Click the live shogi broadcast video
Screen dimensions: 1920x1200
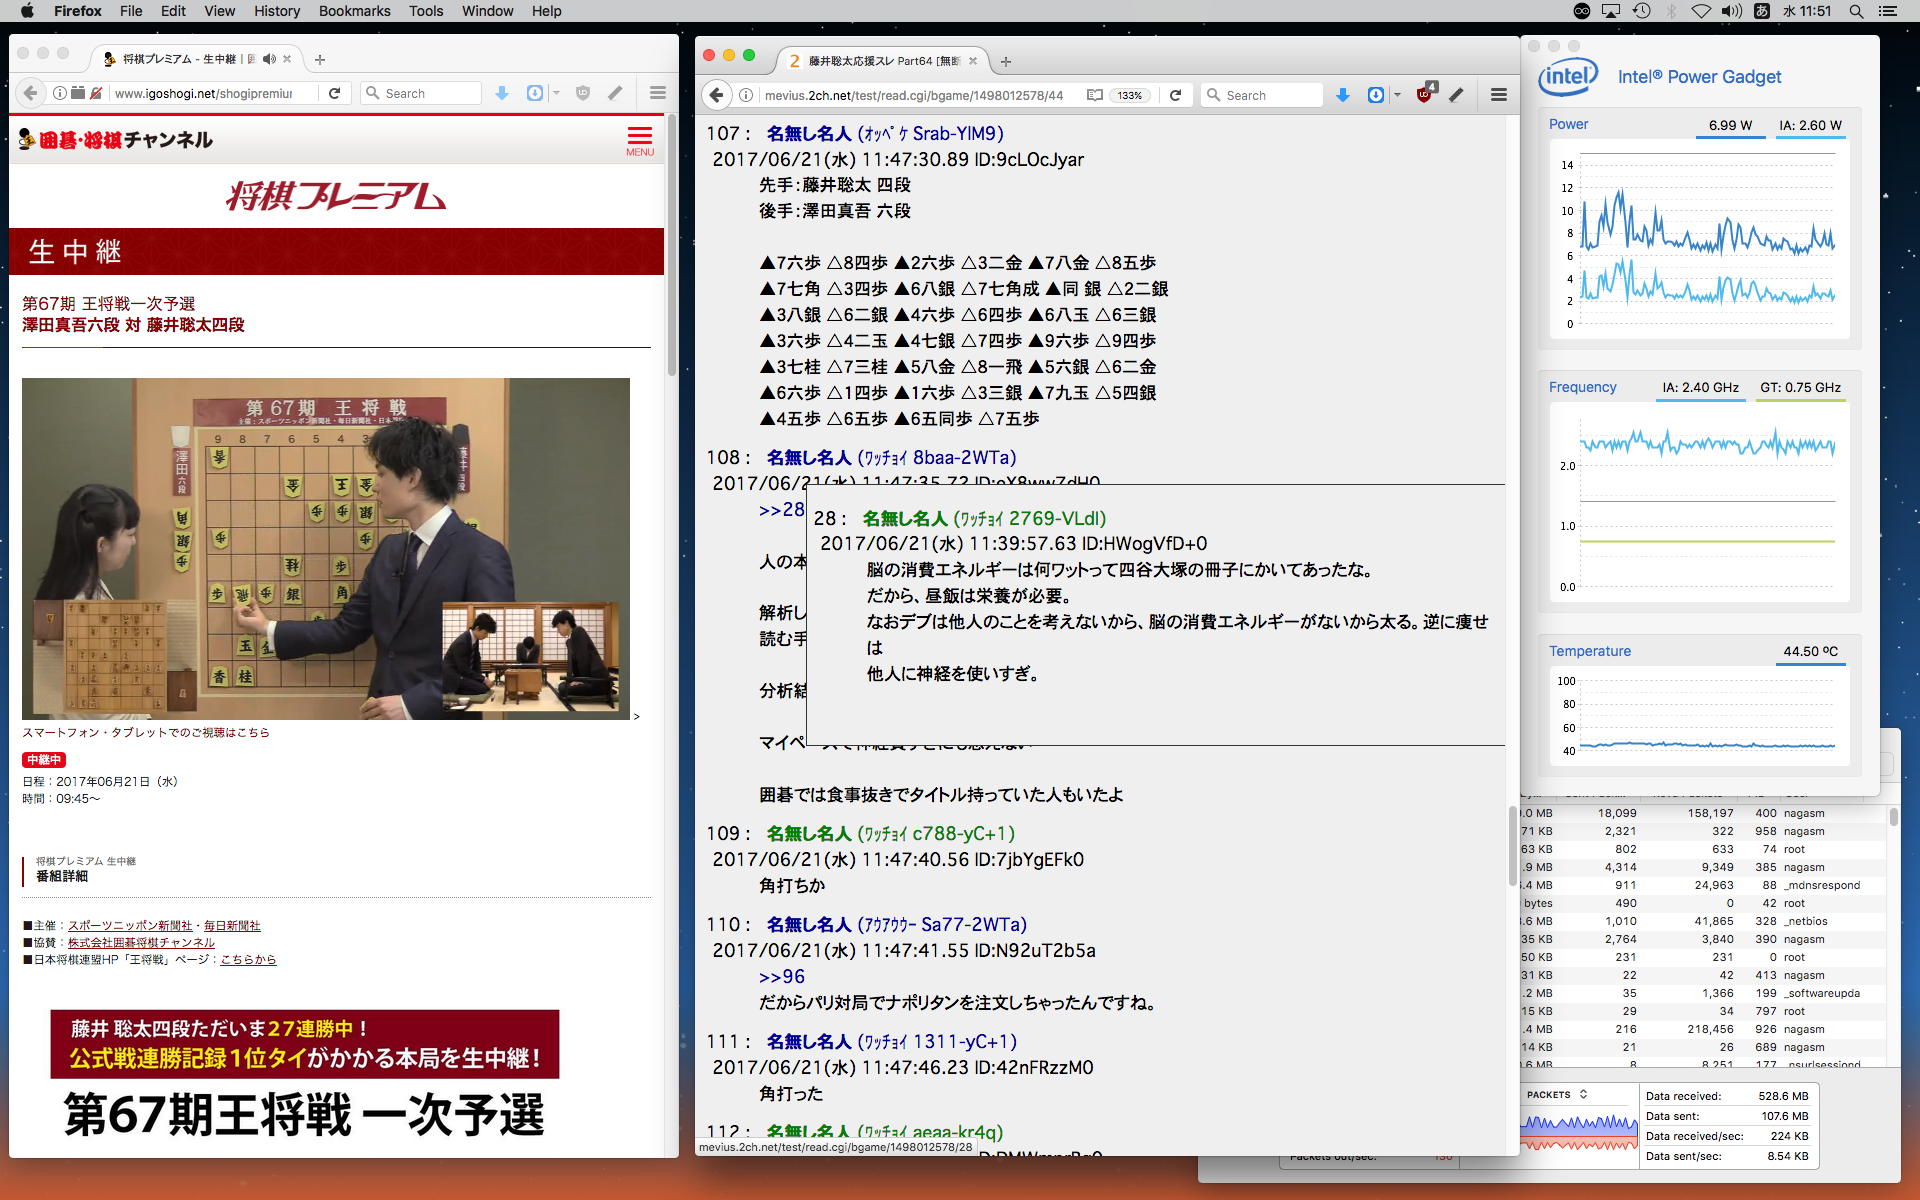(326, 548)
